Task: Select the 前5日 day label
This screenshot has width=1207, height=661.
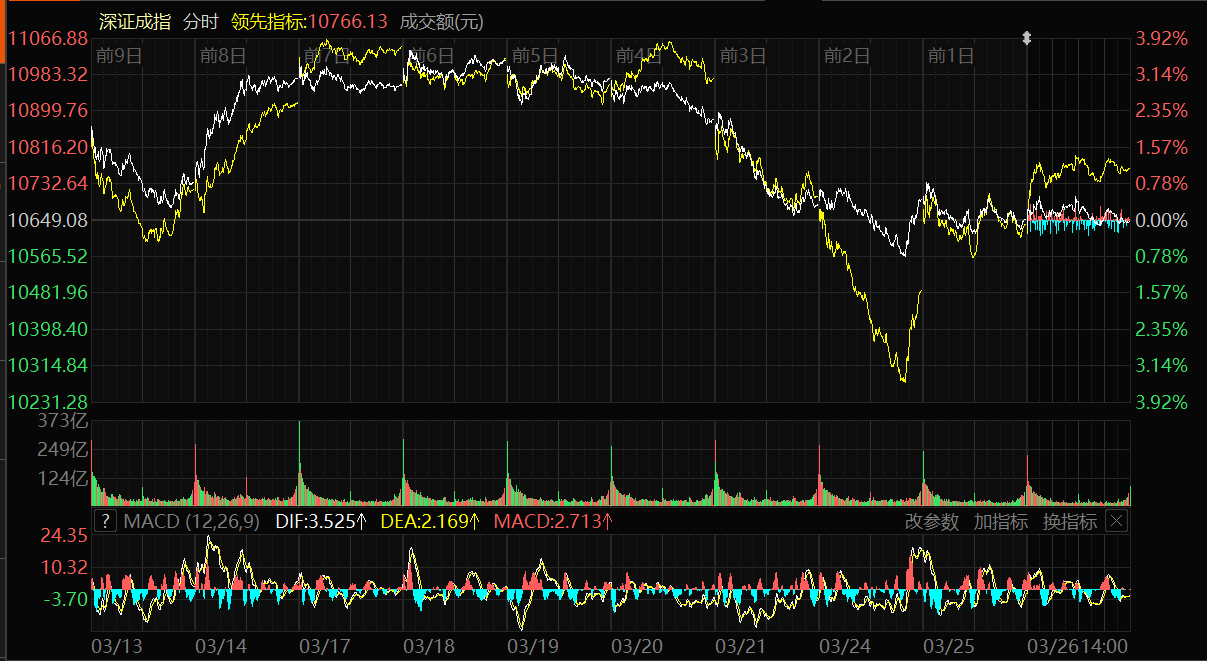Action: (x=534, y=55)
